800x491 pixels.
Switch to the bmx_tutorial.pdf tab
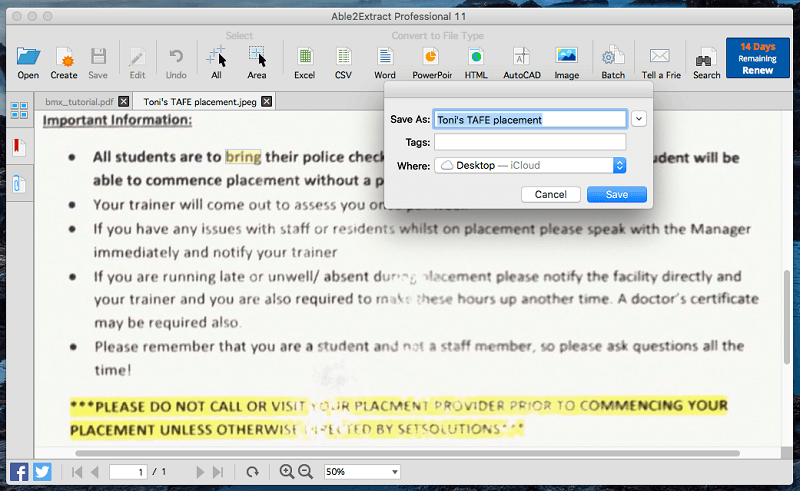click(x=79, y=102)
